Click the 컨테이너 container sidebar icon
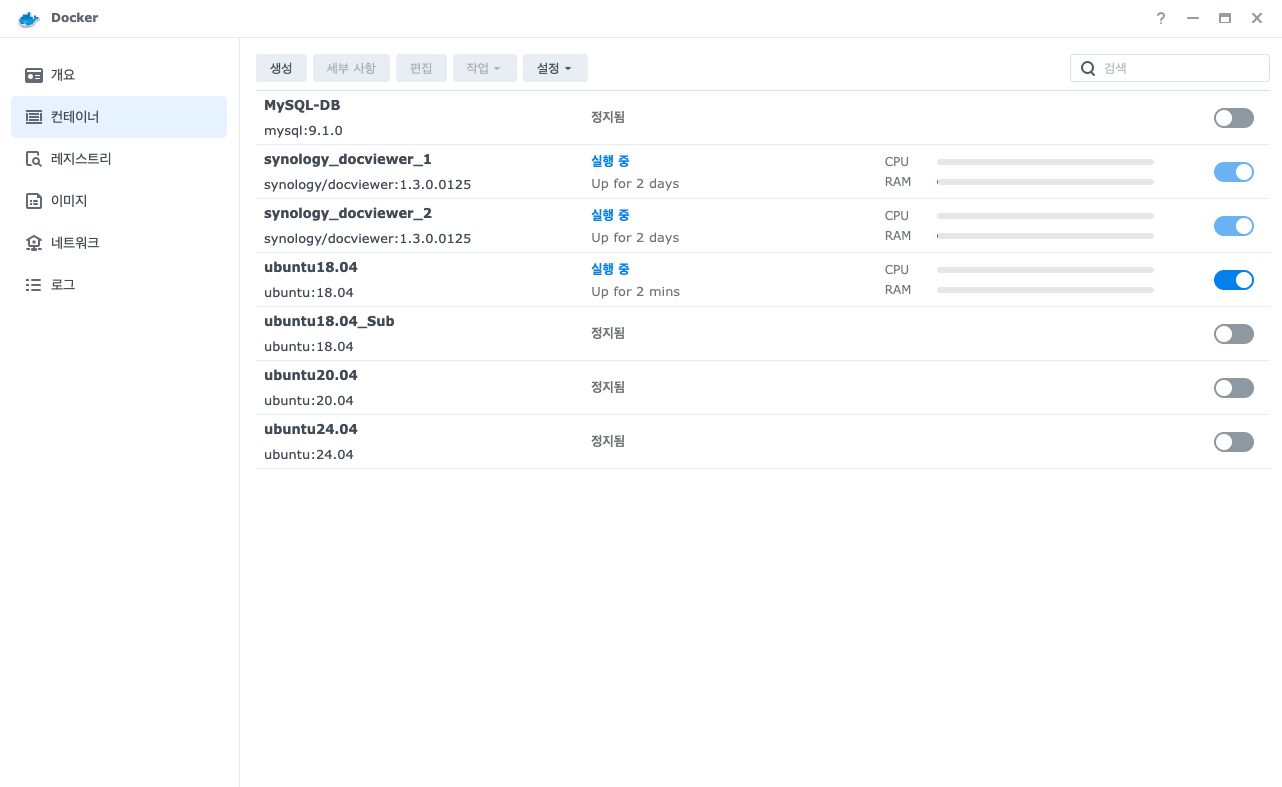The image size is (1282, 787). coord(34,117)
